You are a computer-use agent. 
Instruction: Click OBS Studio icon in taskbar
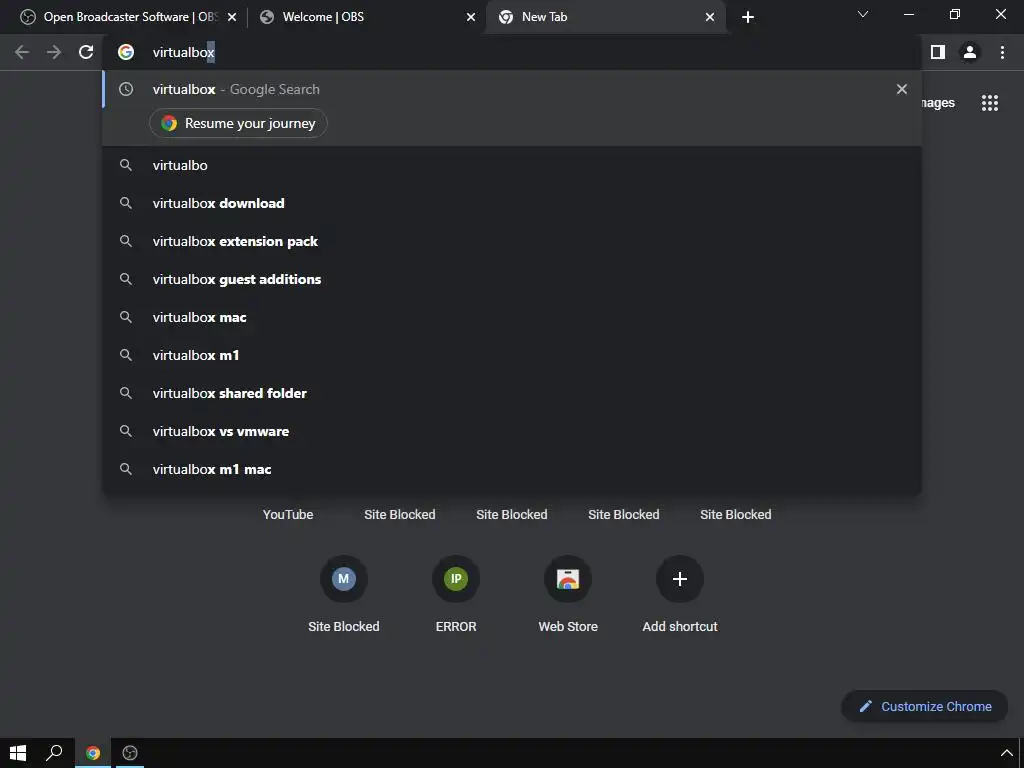click(x=130, y=753)
